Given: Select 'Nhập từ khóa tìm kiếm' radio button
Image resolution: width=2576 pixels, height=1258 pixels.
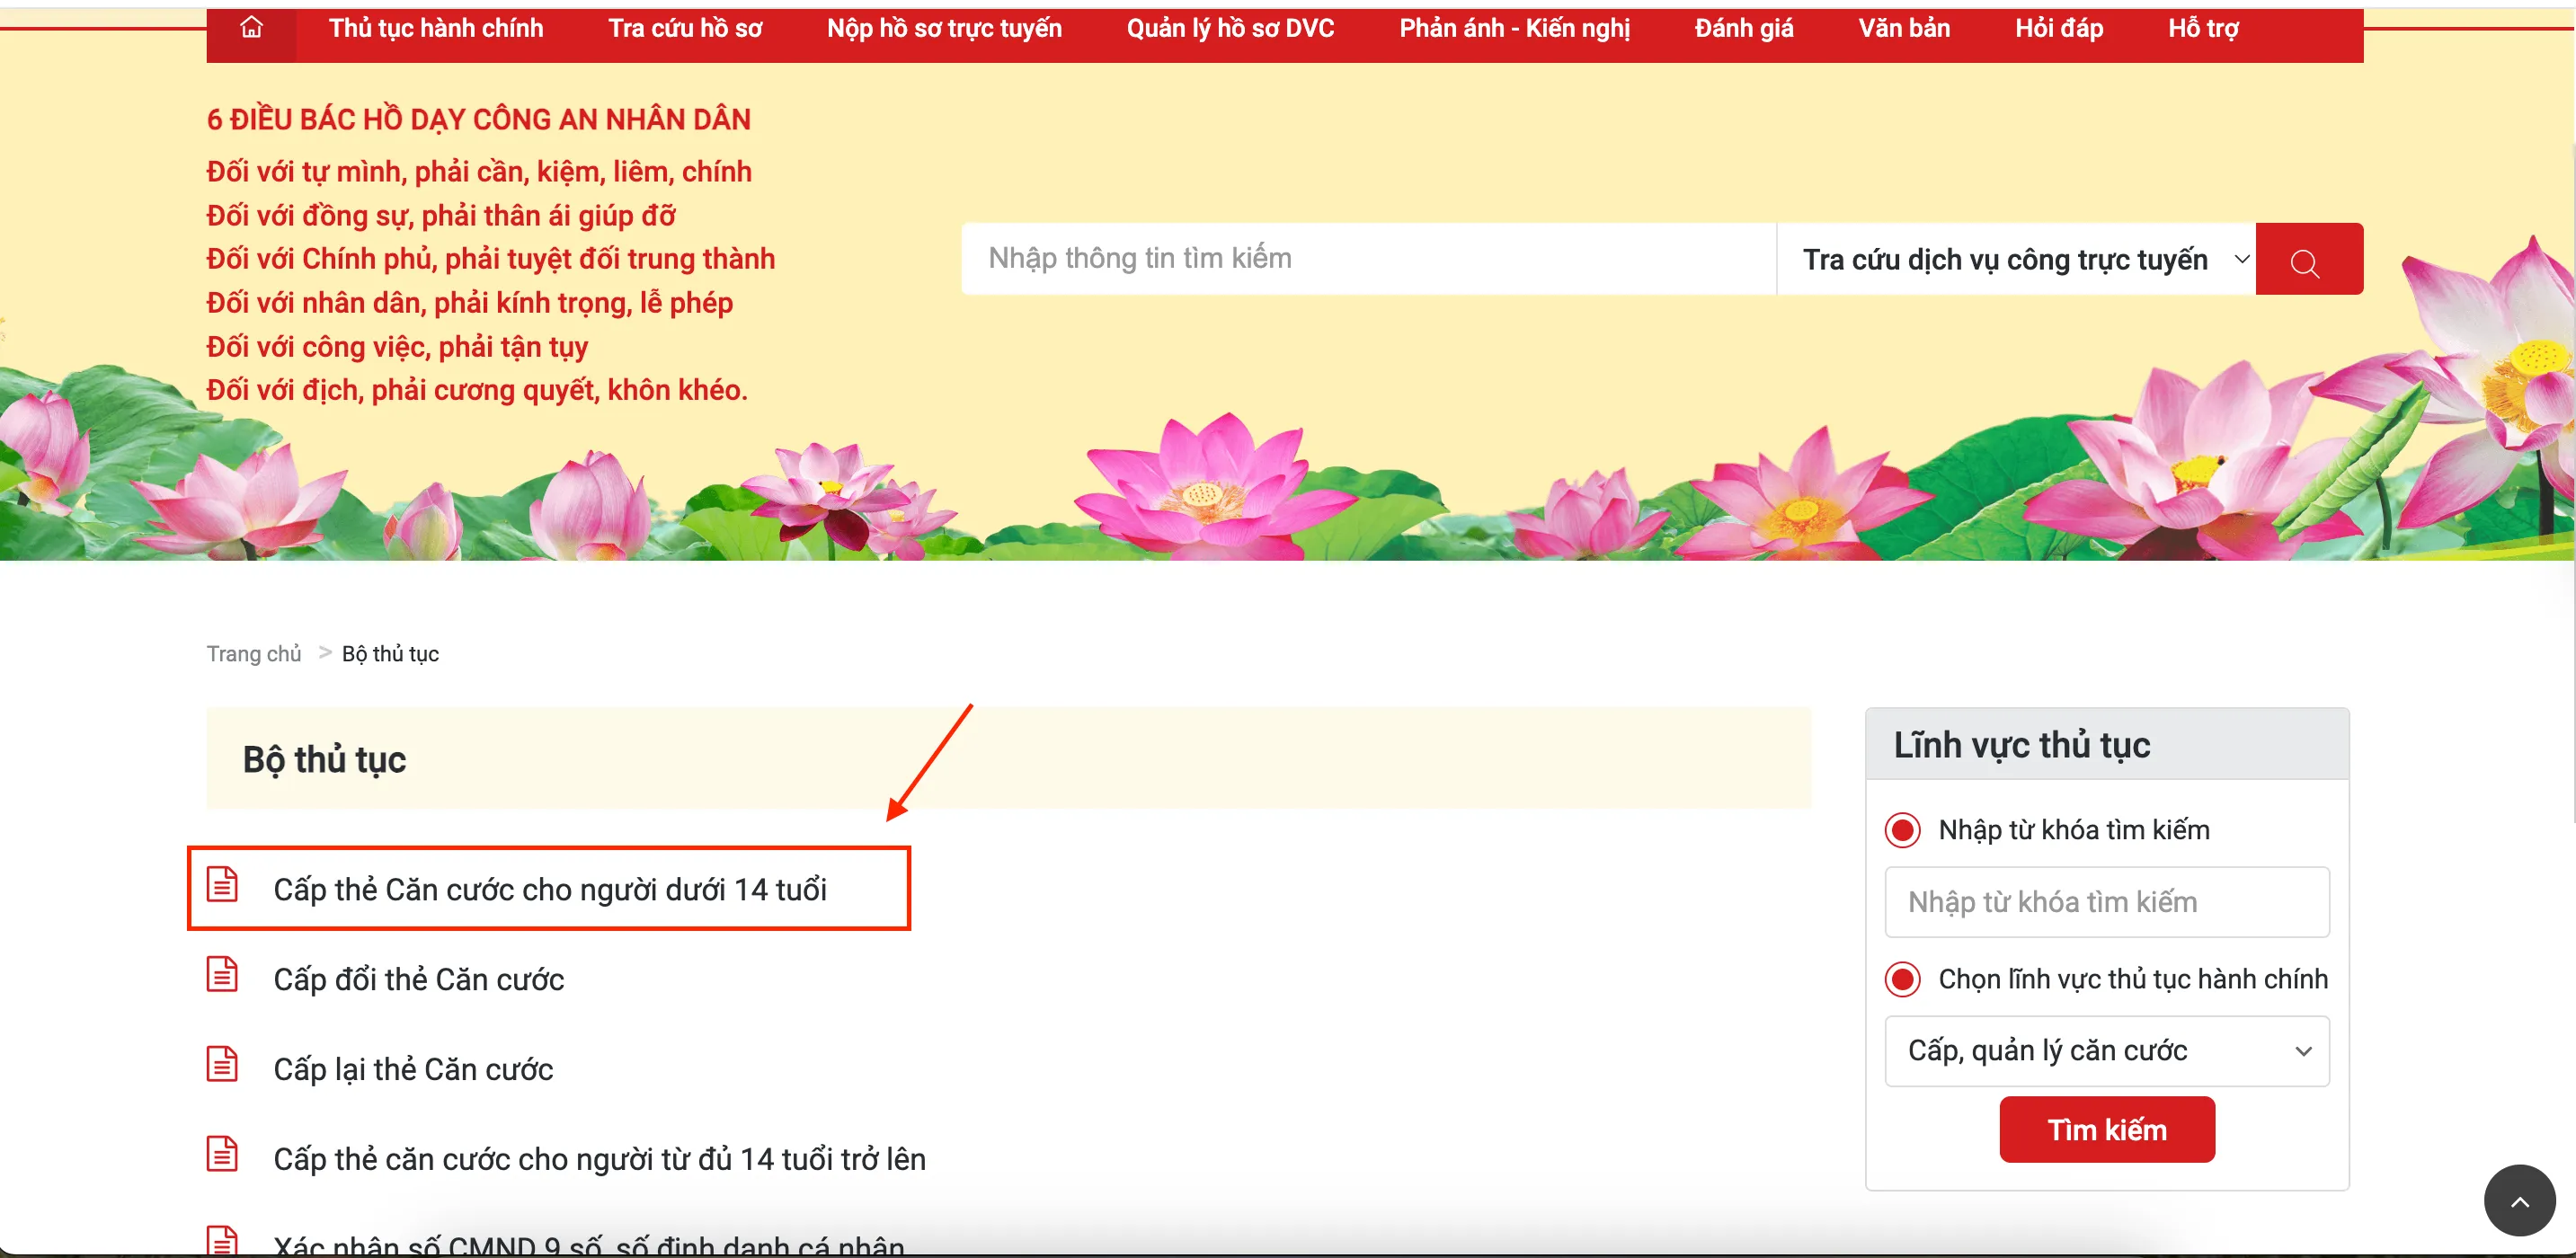Looking at the screenshot, I should tap(1902, 830).
